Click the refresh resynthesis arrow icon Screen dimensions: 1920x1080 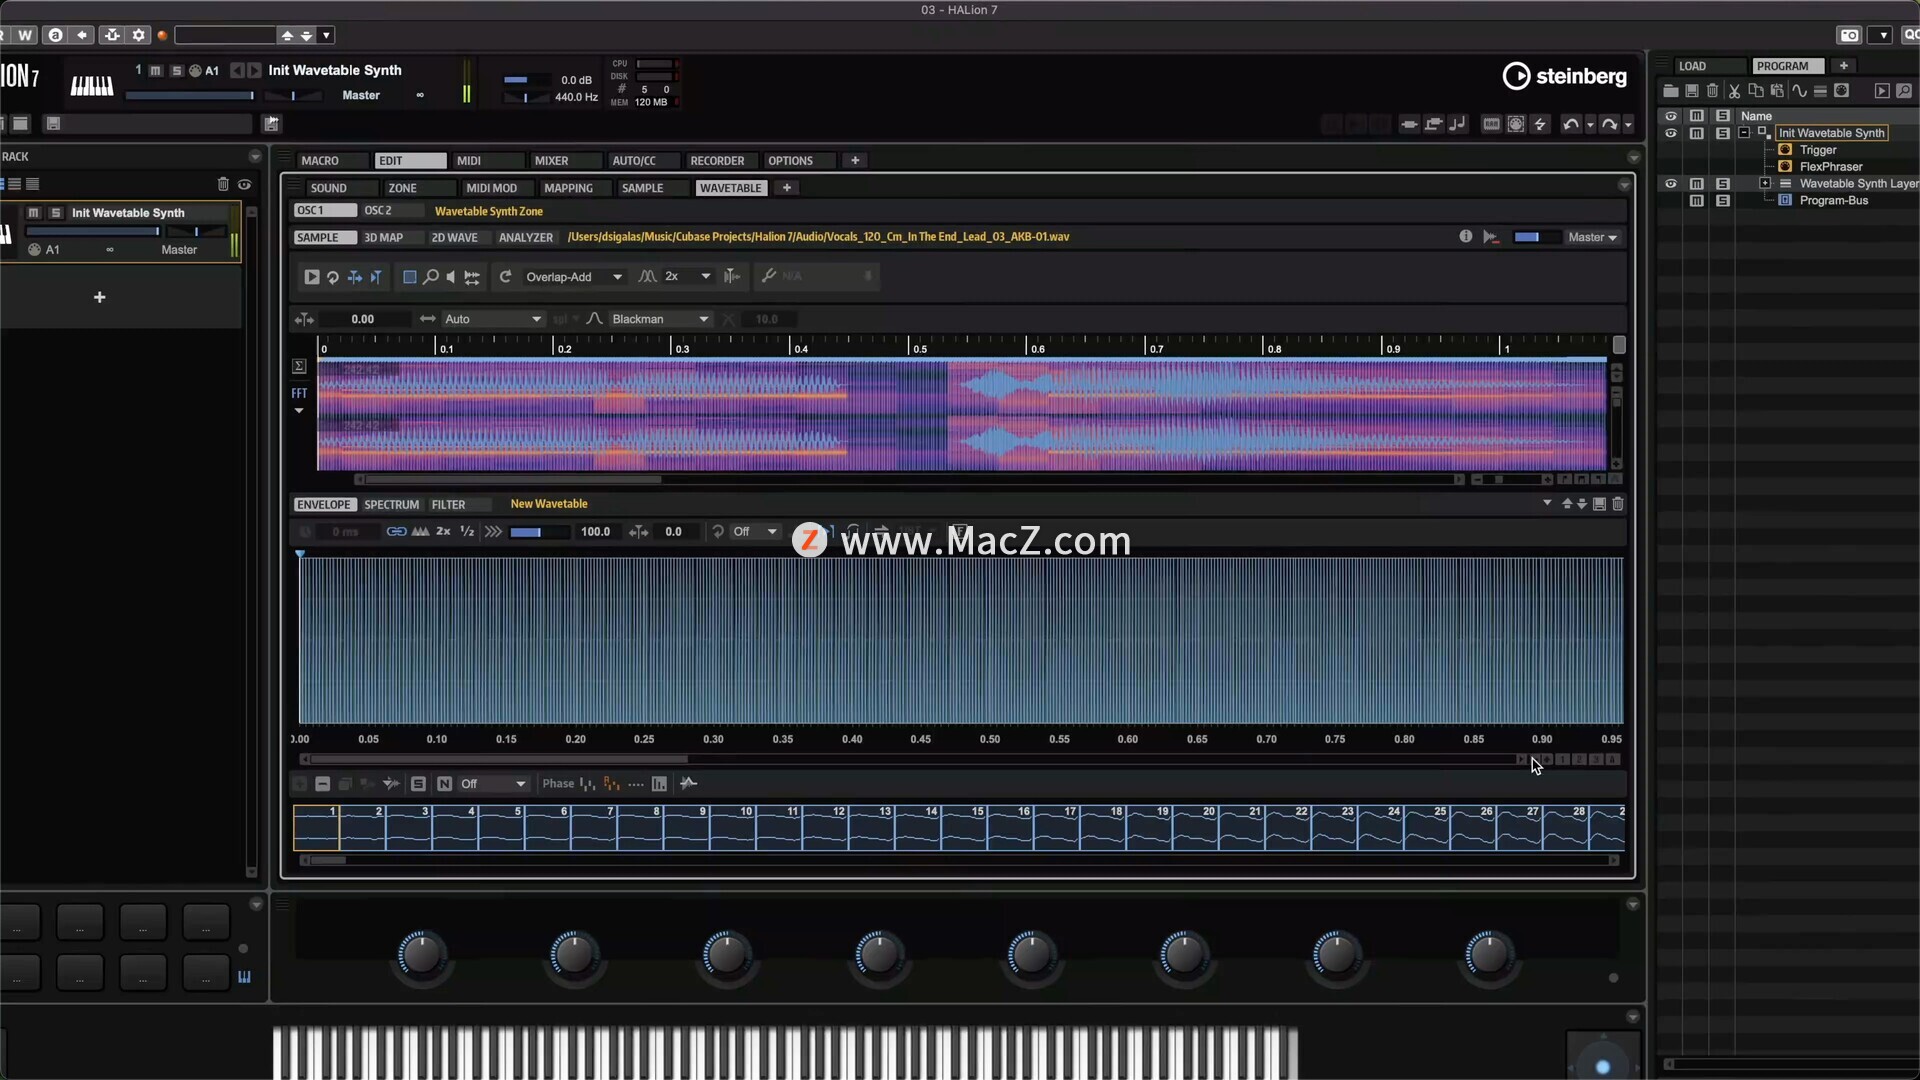tap(505, 277)
